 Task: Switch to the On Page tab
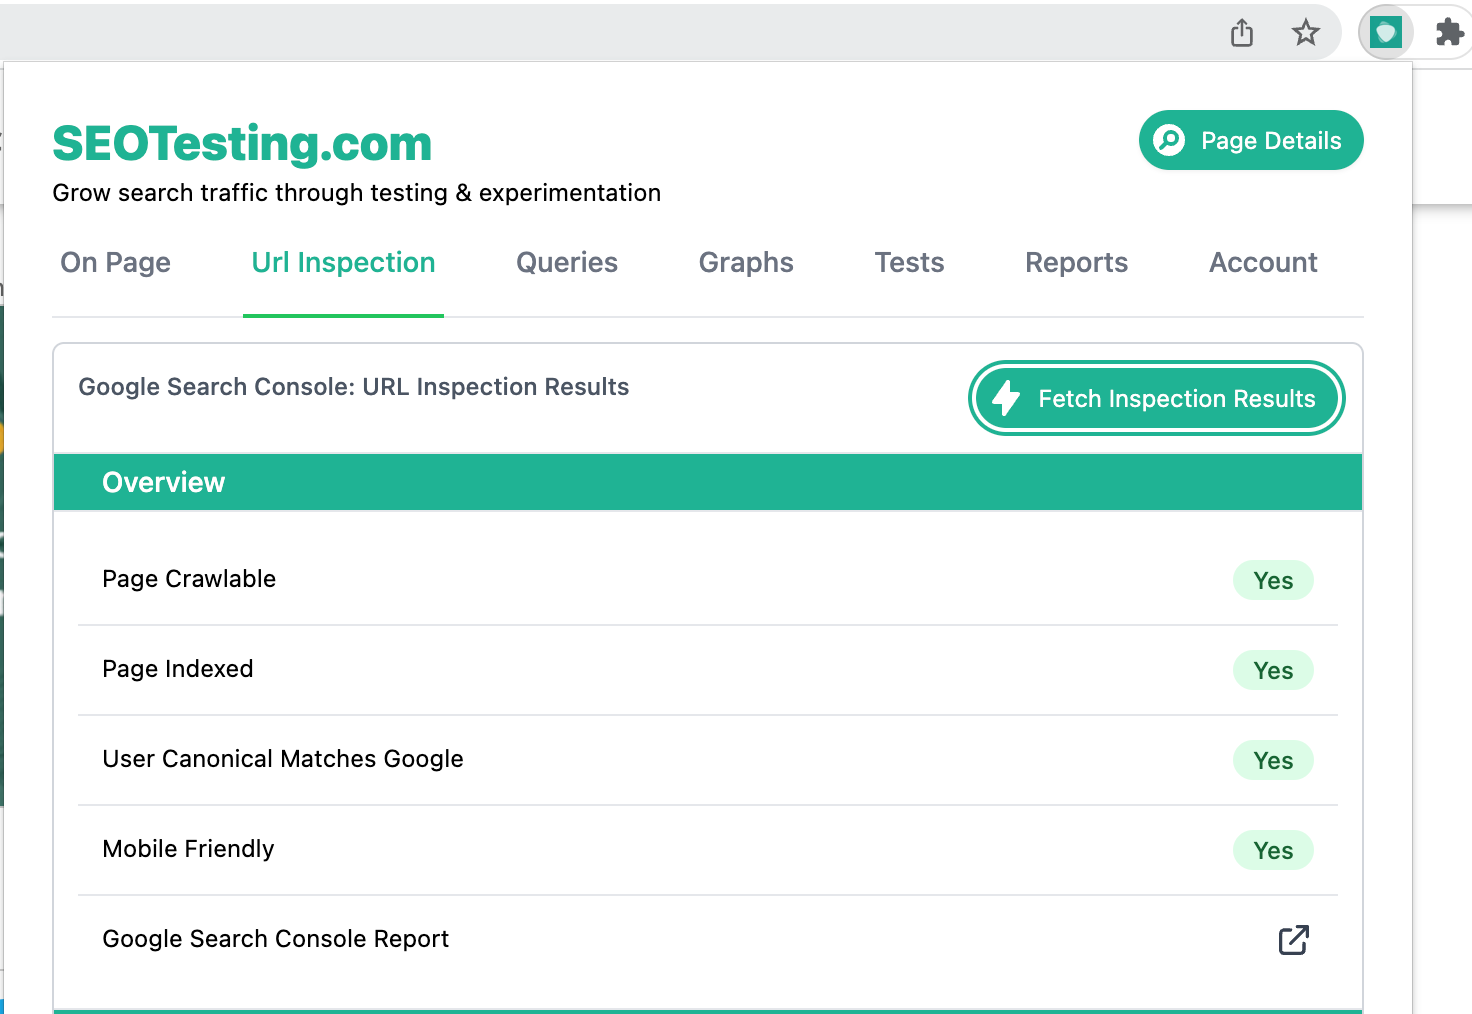click(x=116, y=263)
